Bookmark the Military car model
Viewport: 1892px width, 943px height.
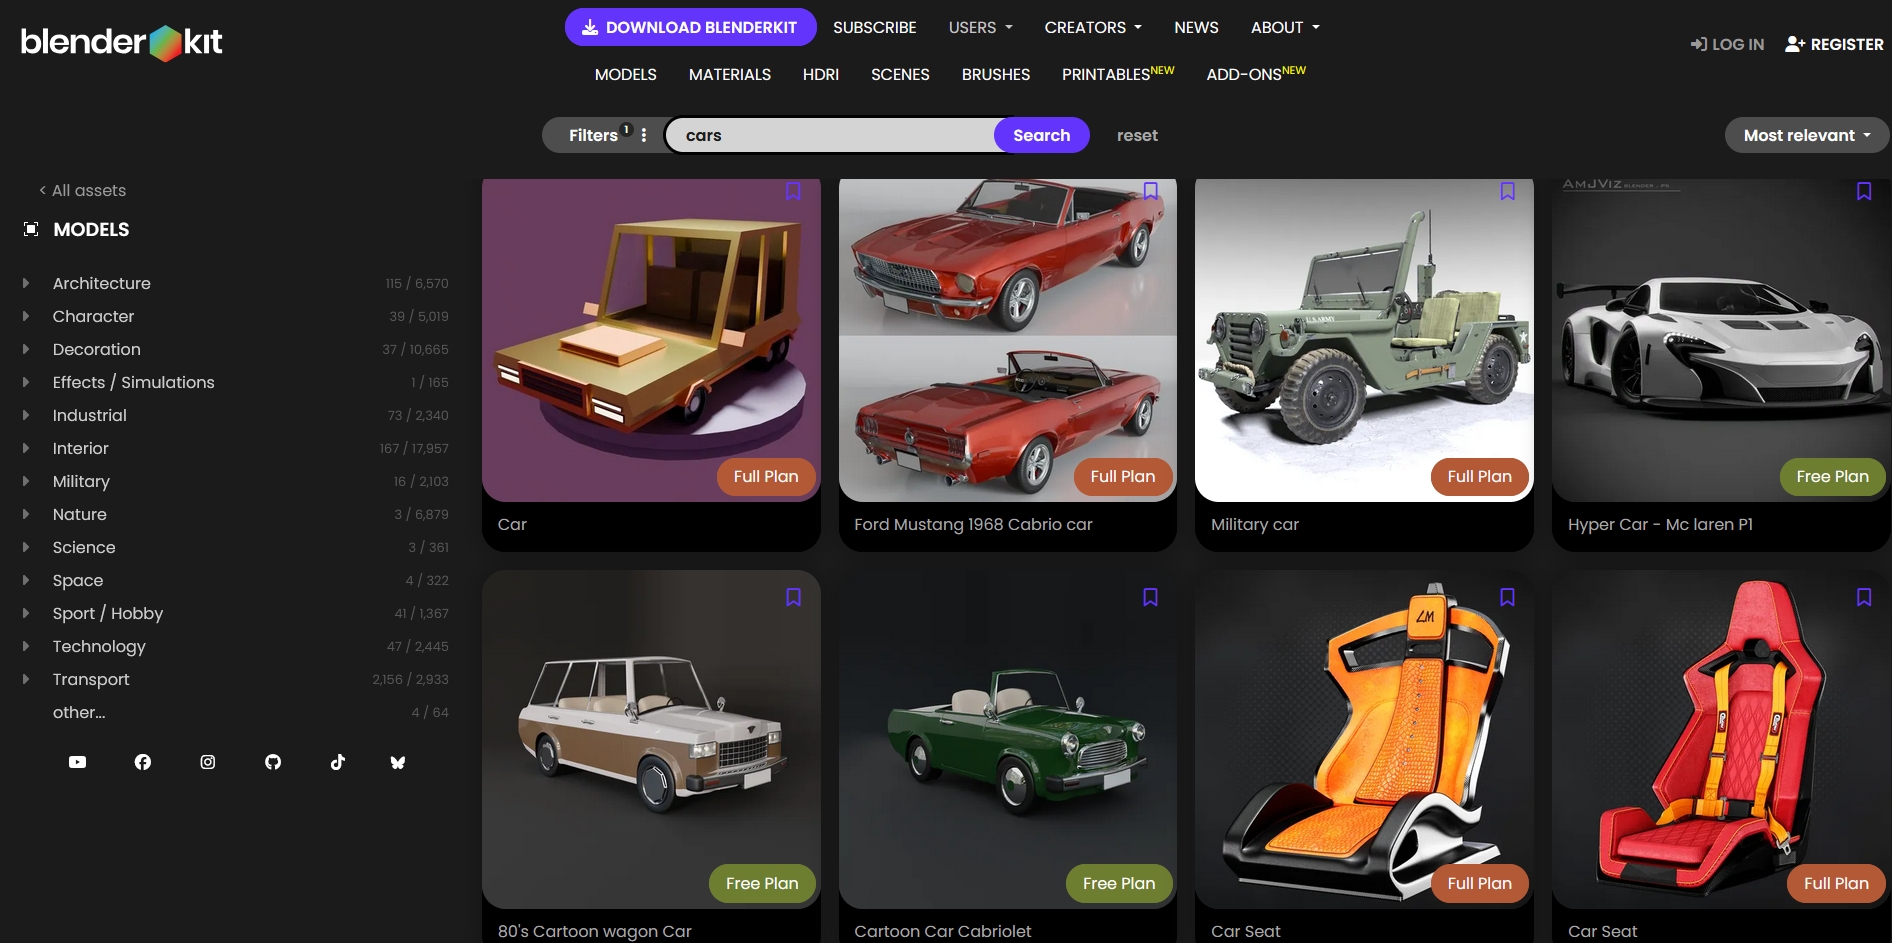pyautogui.click(x=1507, y=191)
